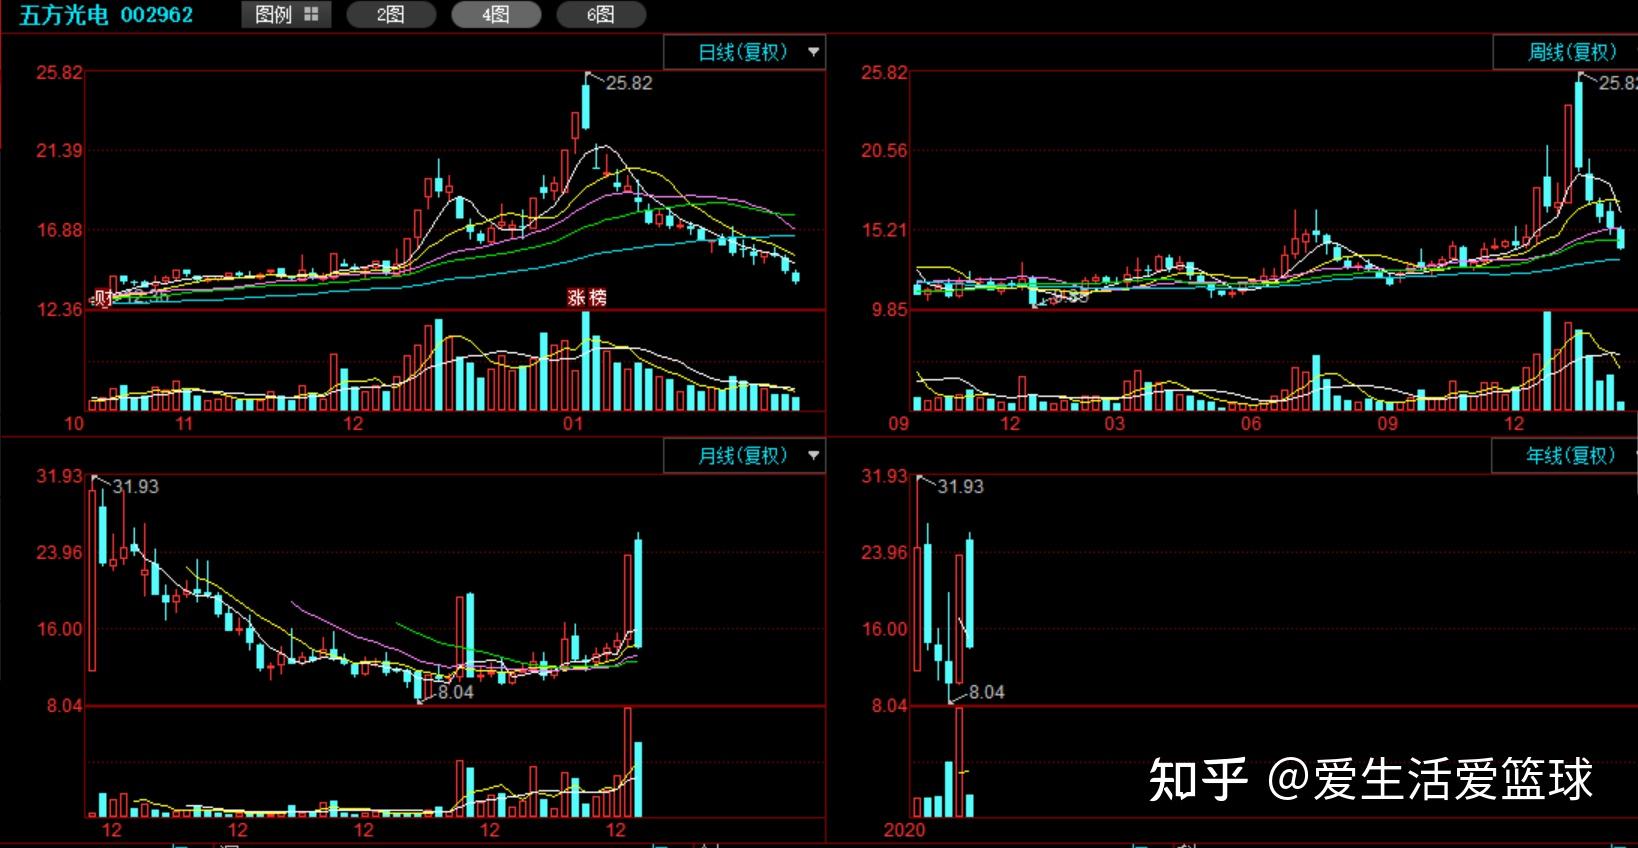This screenshot has width=1638, height=848.
Task: Click the 23.96 price level on monthly chart axis
Action: [59, 552]
